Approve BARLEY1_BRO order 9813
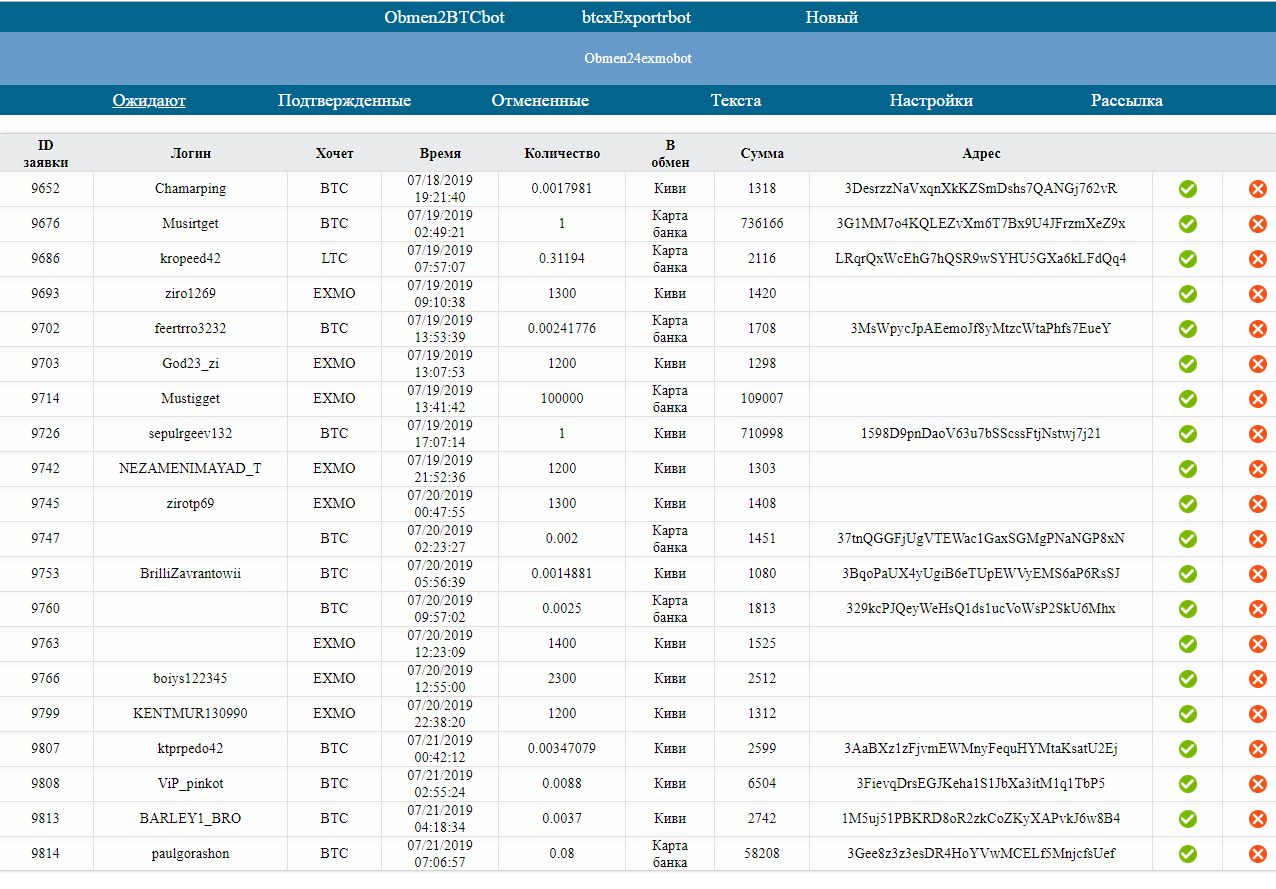The image size is (1276, 889). pyautogui.click(x=1188, y=819)
